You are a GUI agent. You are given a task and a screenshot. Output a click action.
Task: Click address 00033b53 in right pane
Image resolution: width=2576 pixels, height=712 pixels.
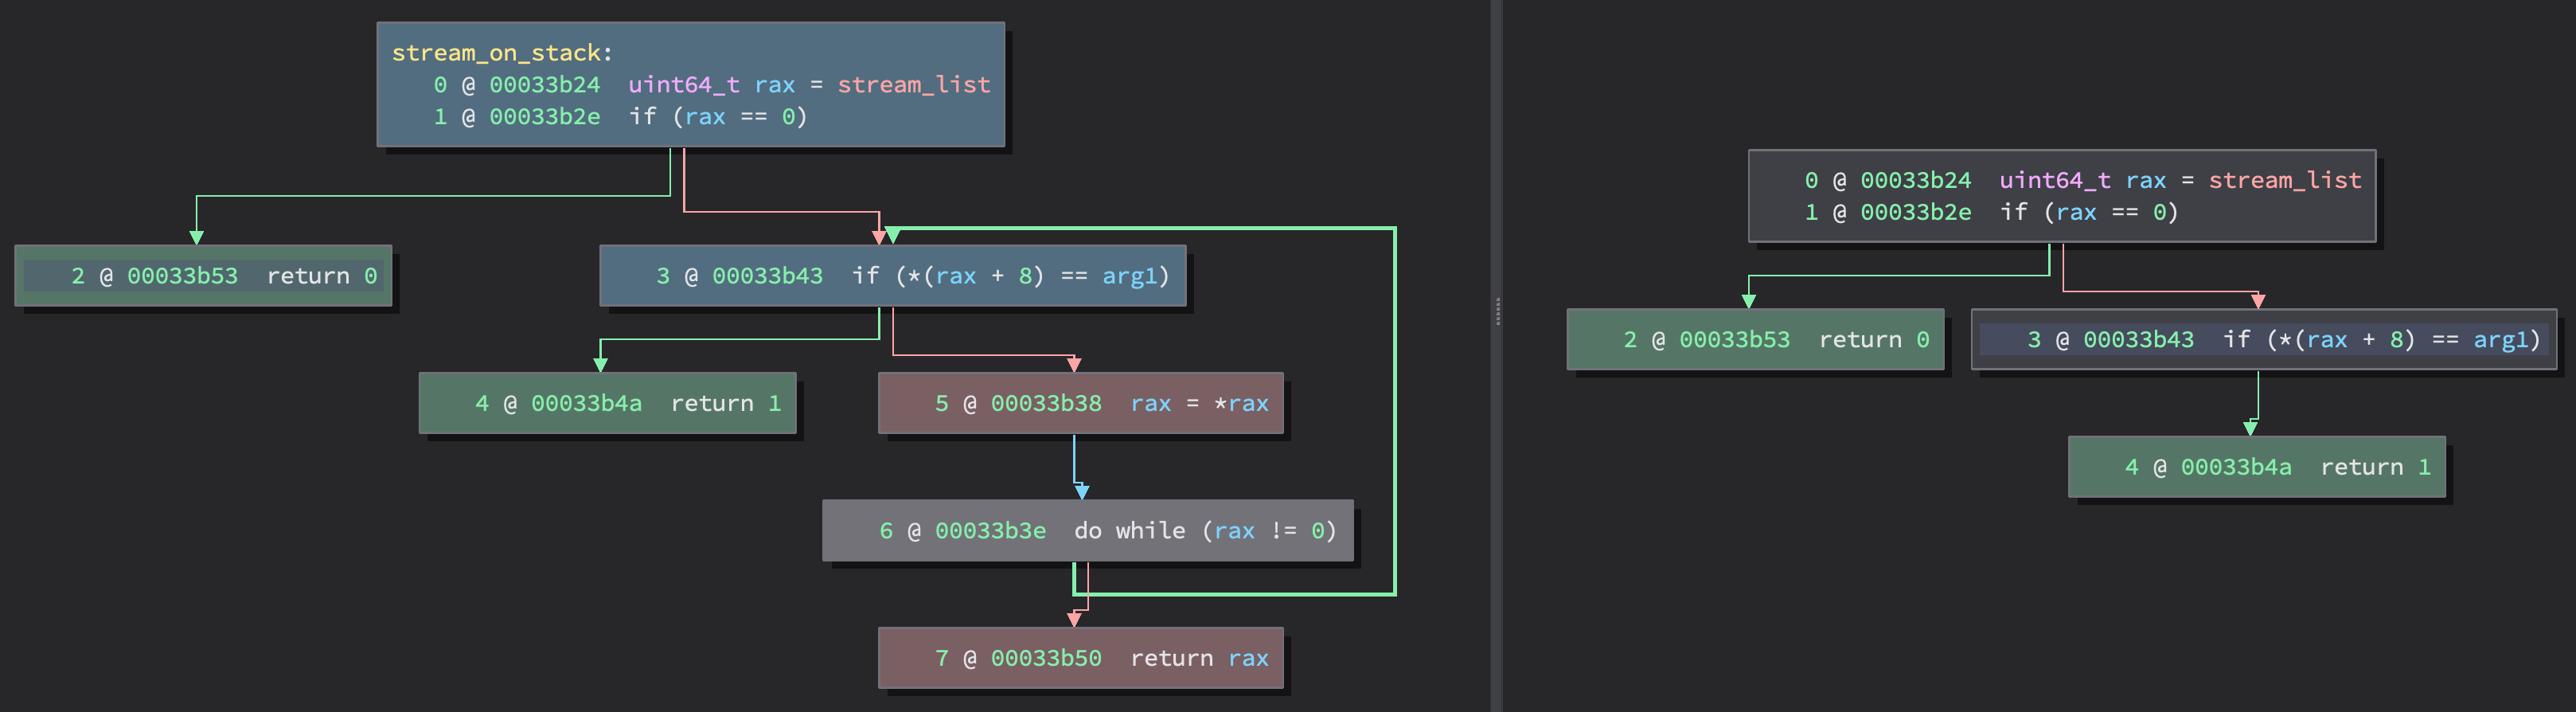pos(1734,340)
